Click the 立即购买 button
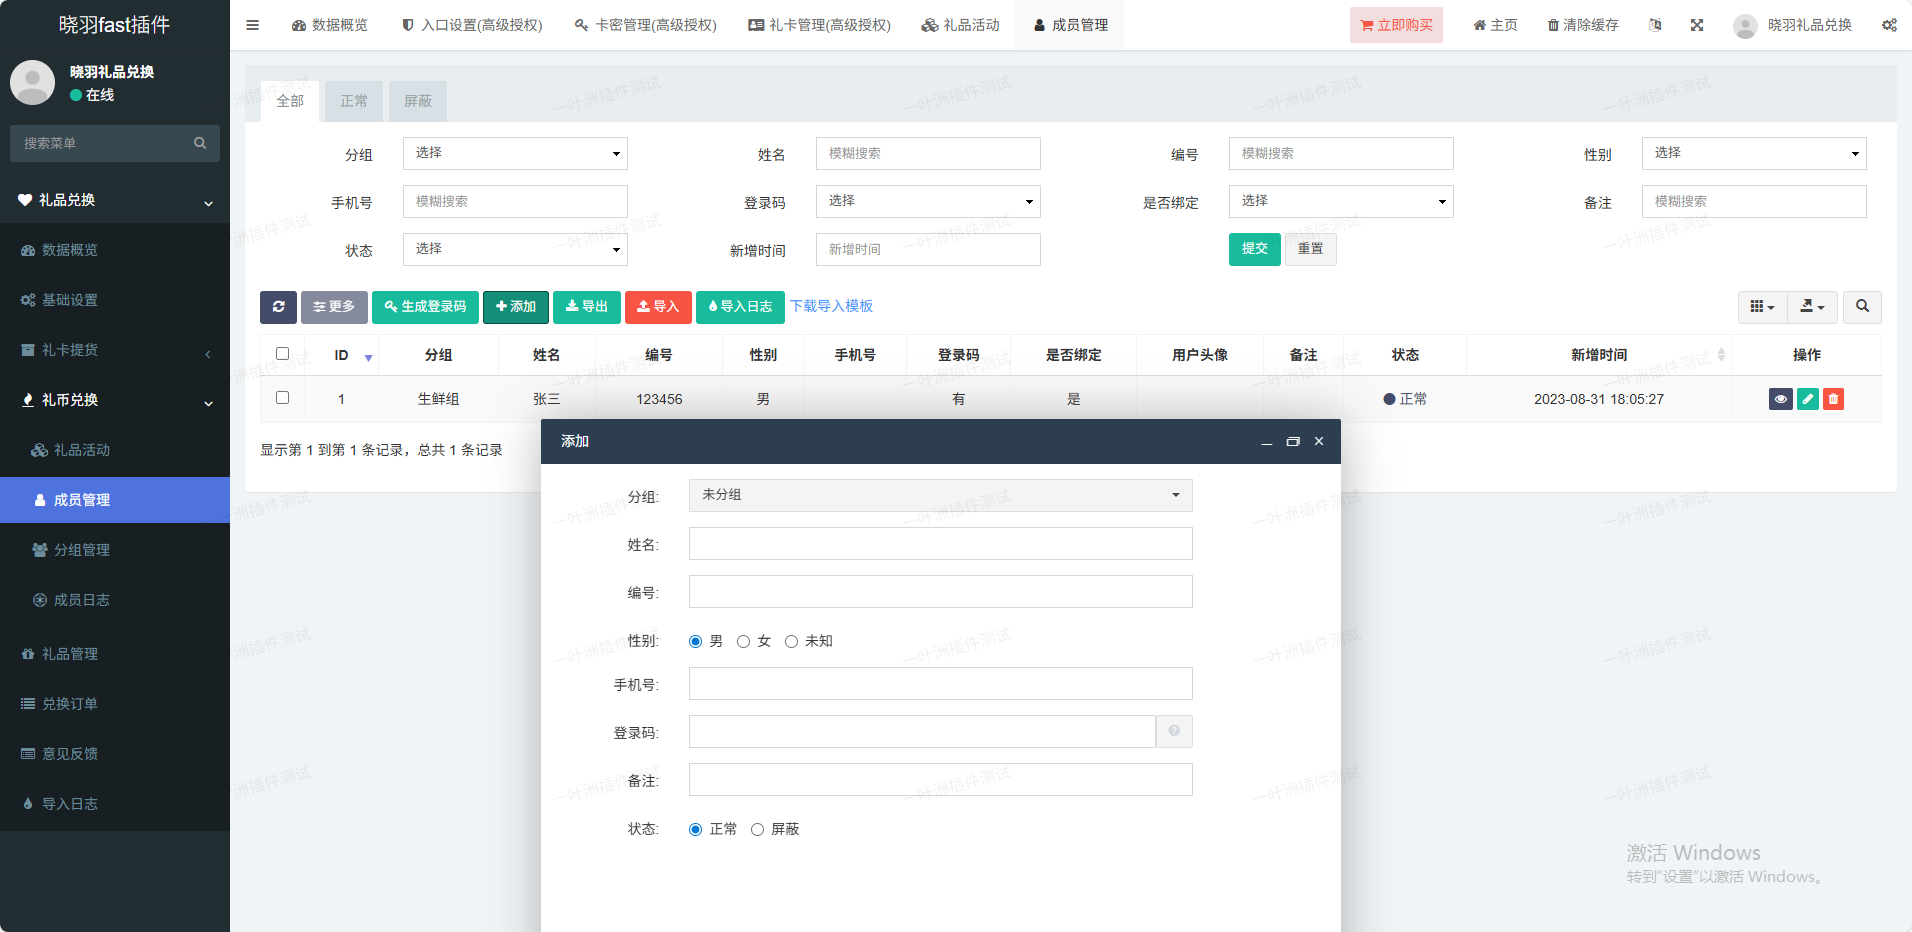The image size is (1912, 932). click(1396, 25)
